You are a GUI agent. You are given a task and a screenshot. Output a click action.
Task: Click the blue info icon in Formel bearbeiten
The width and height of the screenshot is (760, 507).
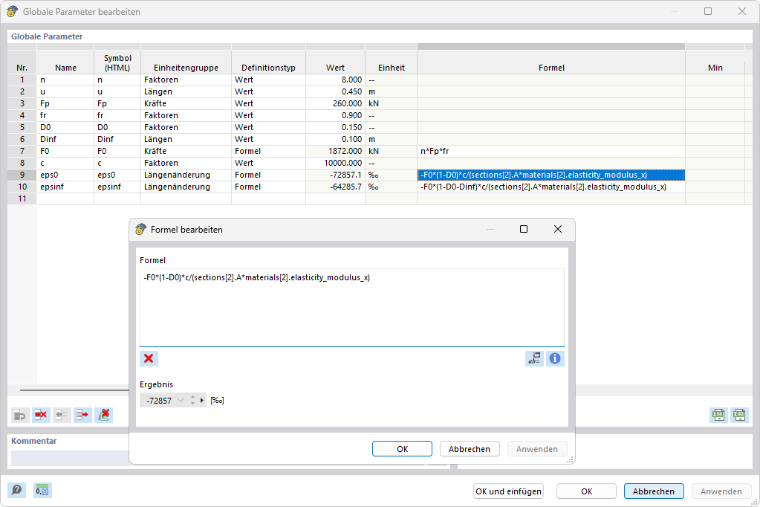[555, 359]
